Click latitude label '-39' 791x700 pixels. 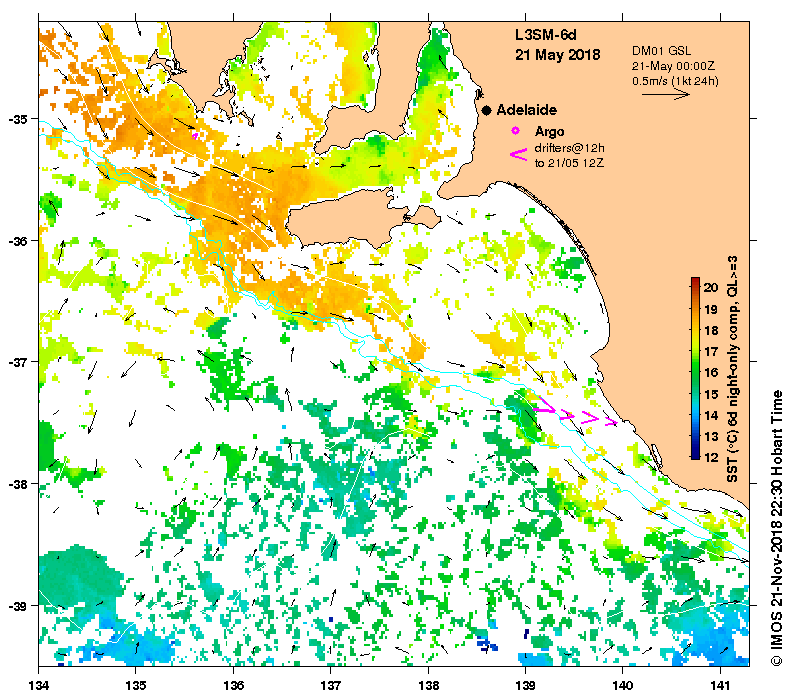pyautogui.click(x=19, y=605)
